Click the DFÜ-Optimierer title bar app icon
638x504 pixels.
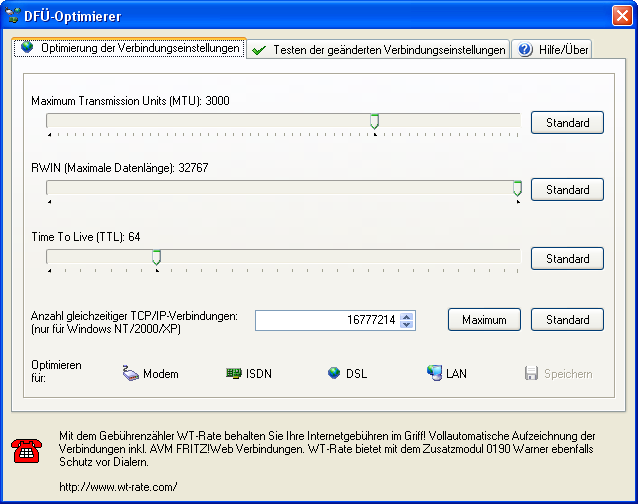pos(13,15)
